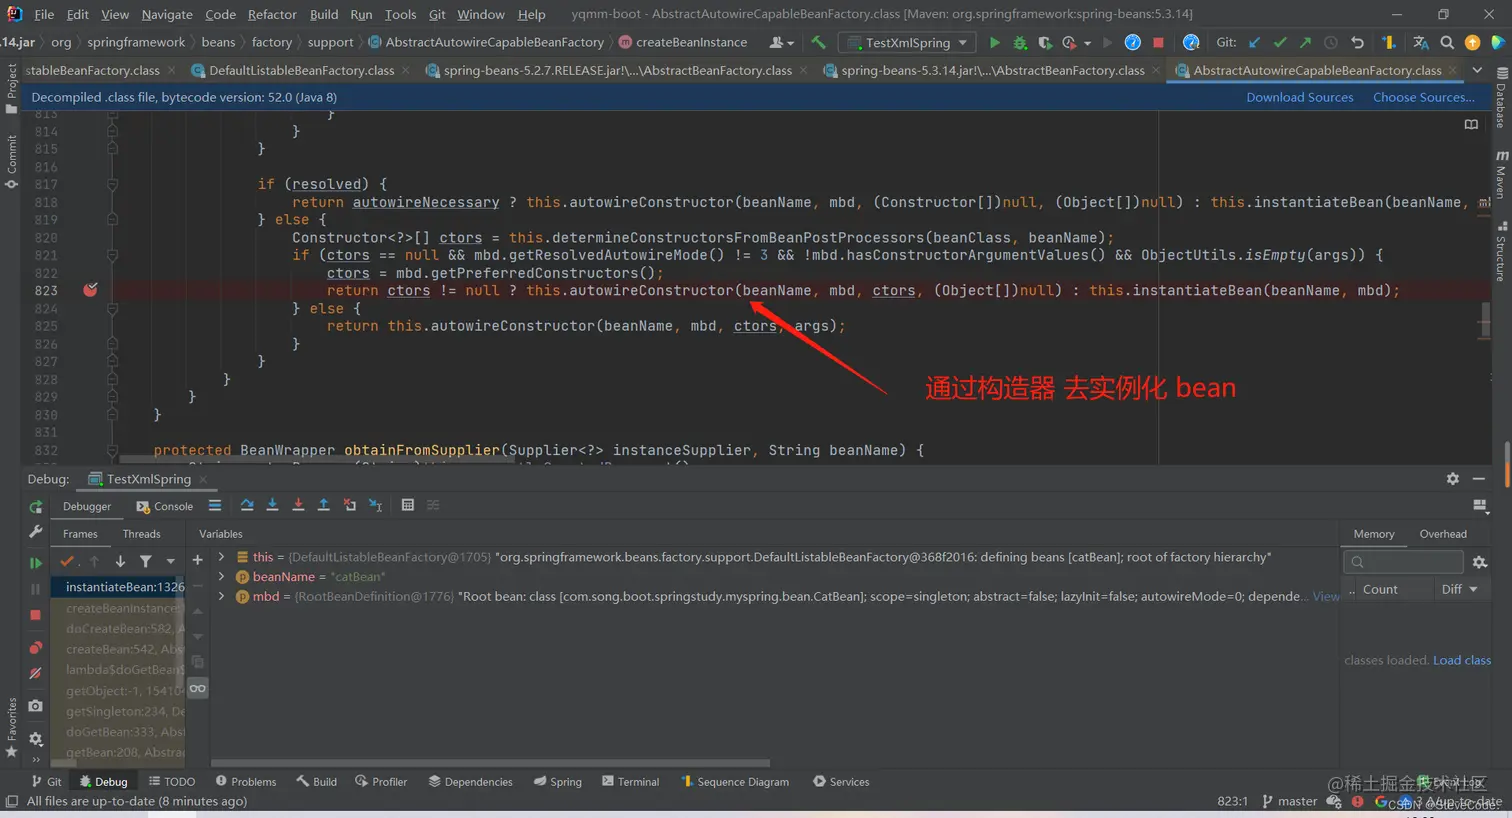Open the TestXmlSpring run configuration dropdown
The image size is (1512, 818).
908,43
